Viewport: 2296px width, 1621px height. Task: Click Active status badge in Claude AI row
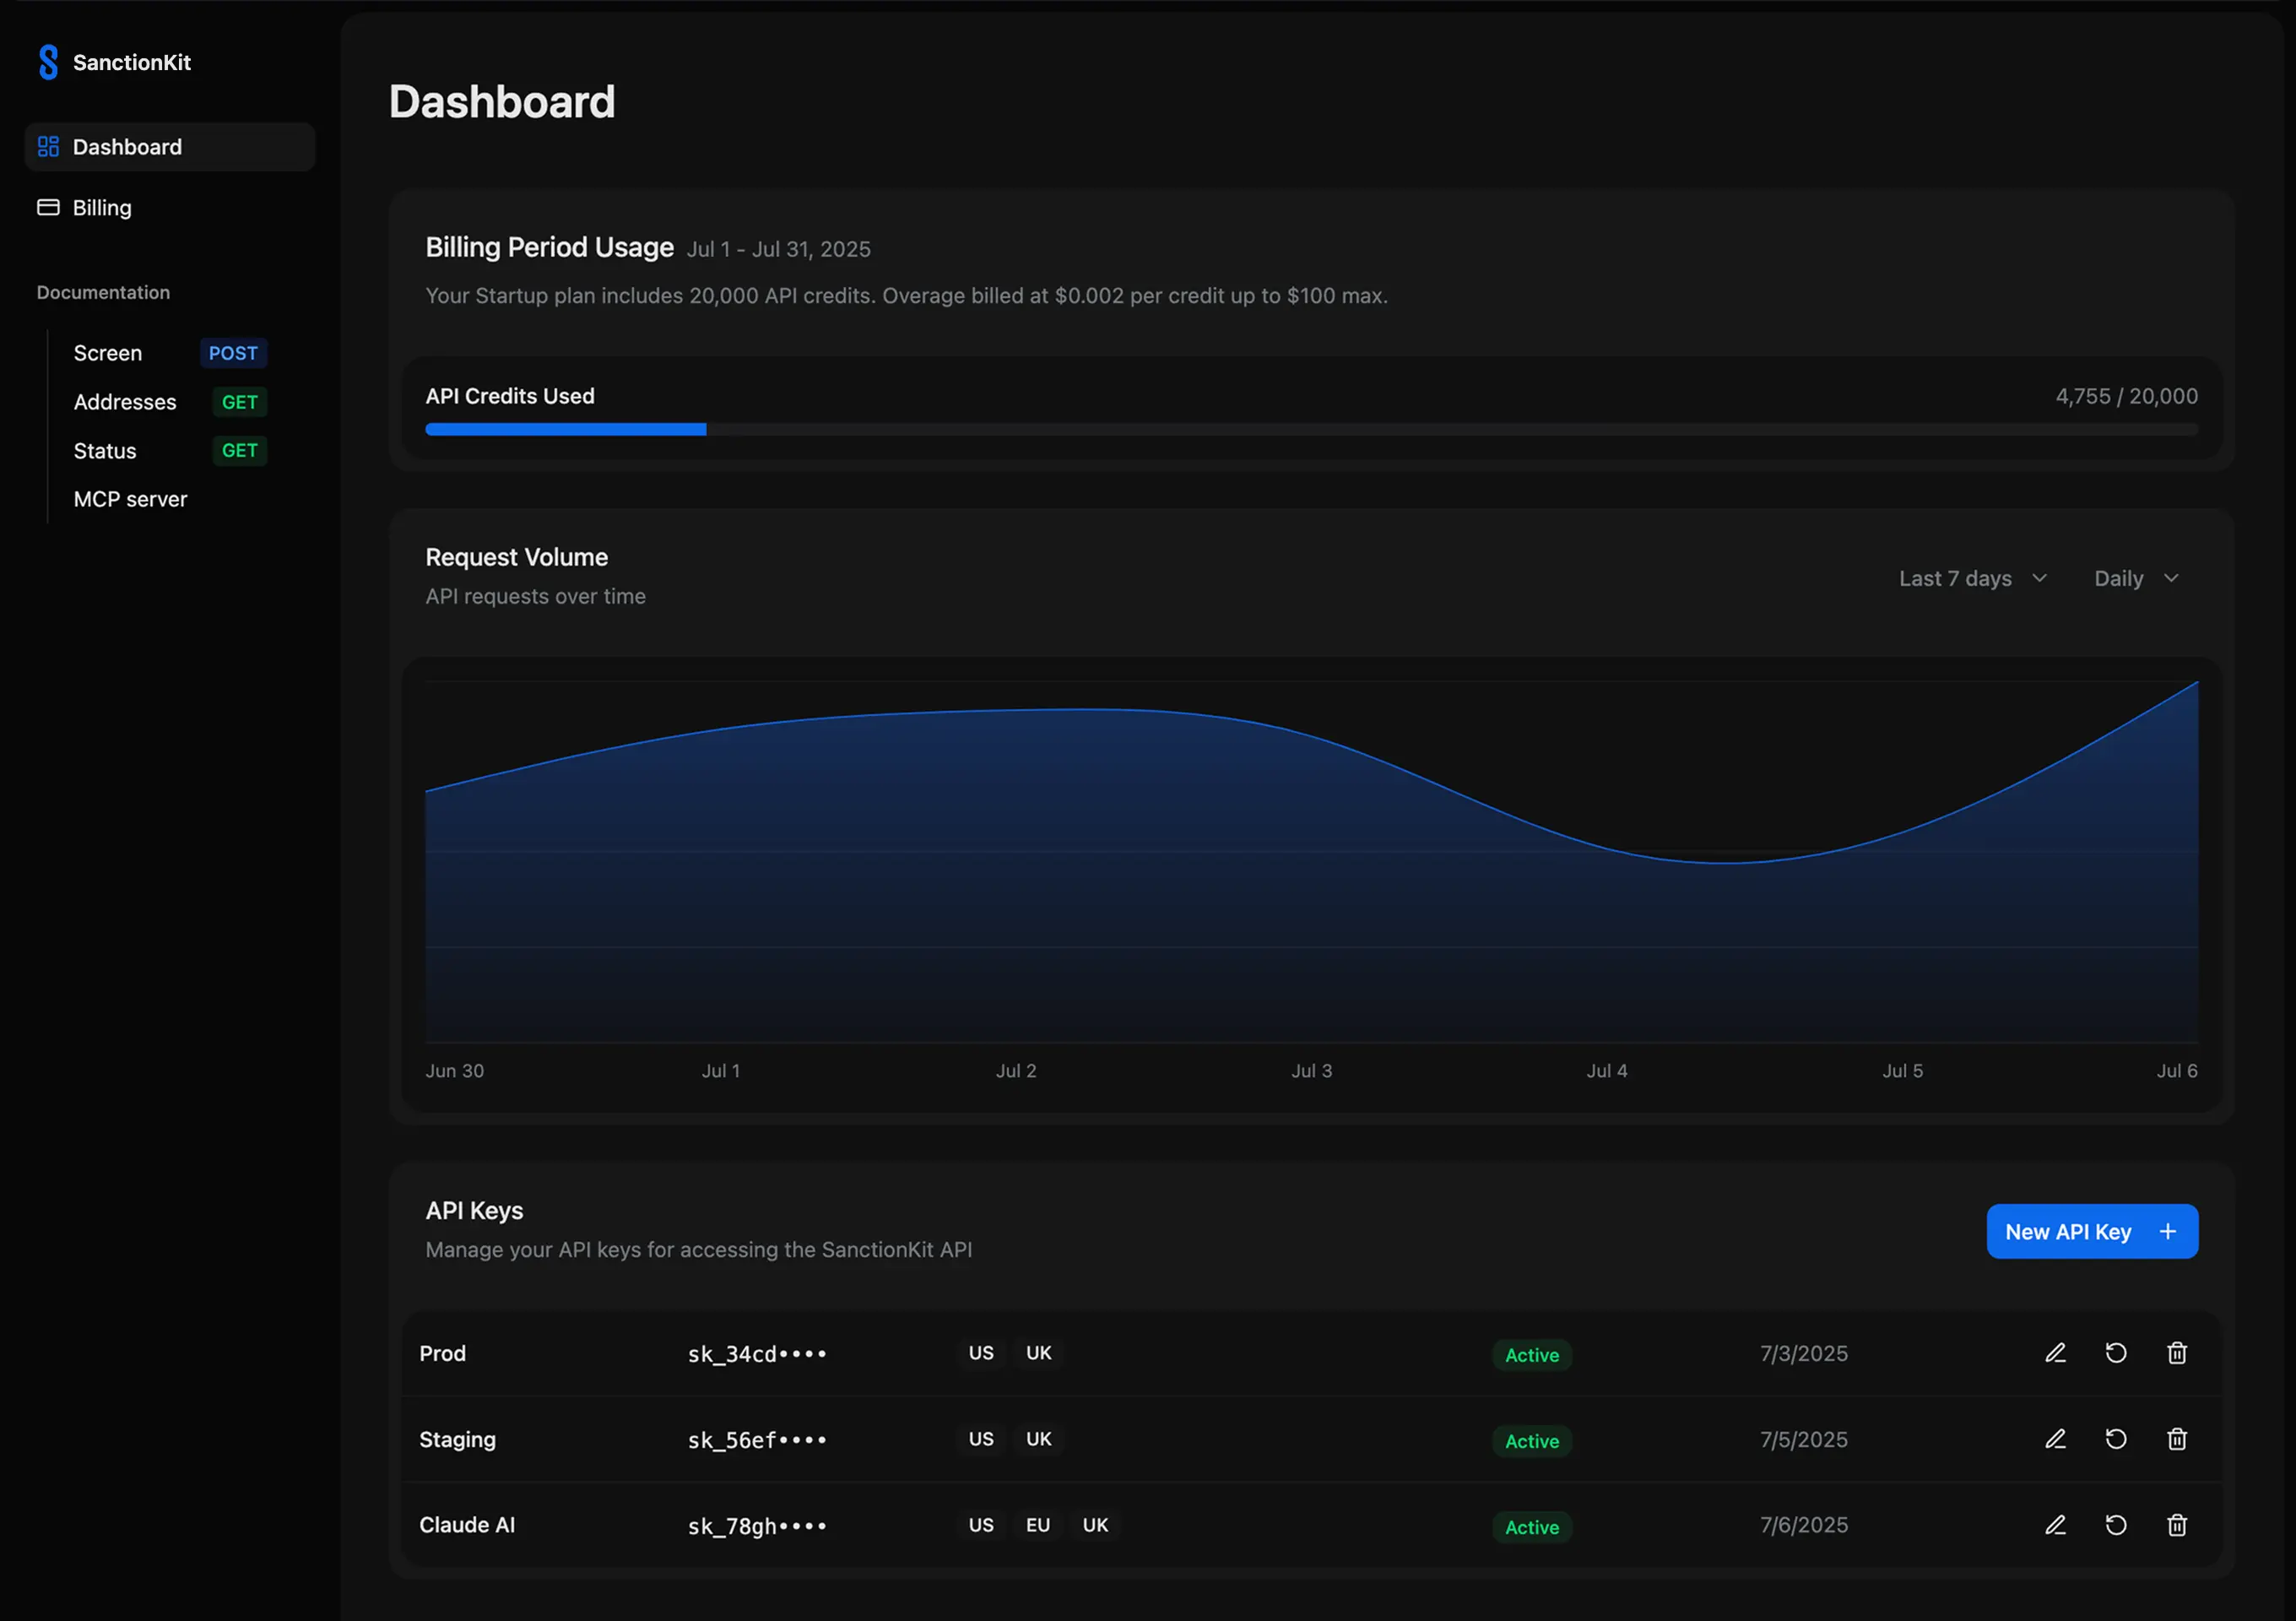[1532, 1527]
